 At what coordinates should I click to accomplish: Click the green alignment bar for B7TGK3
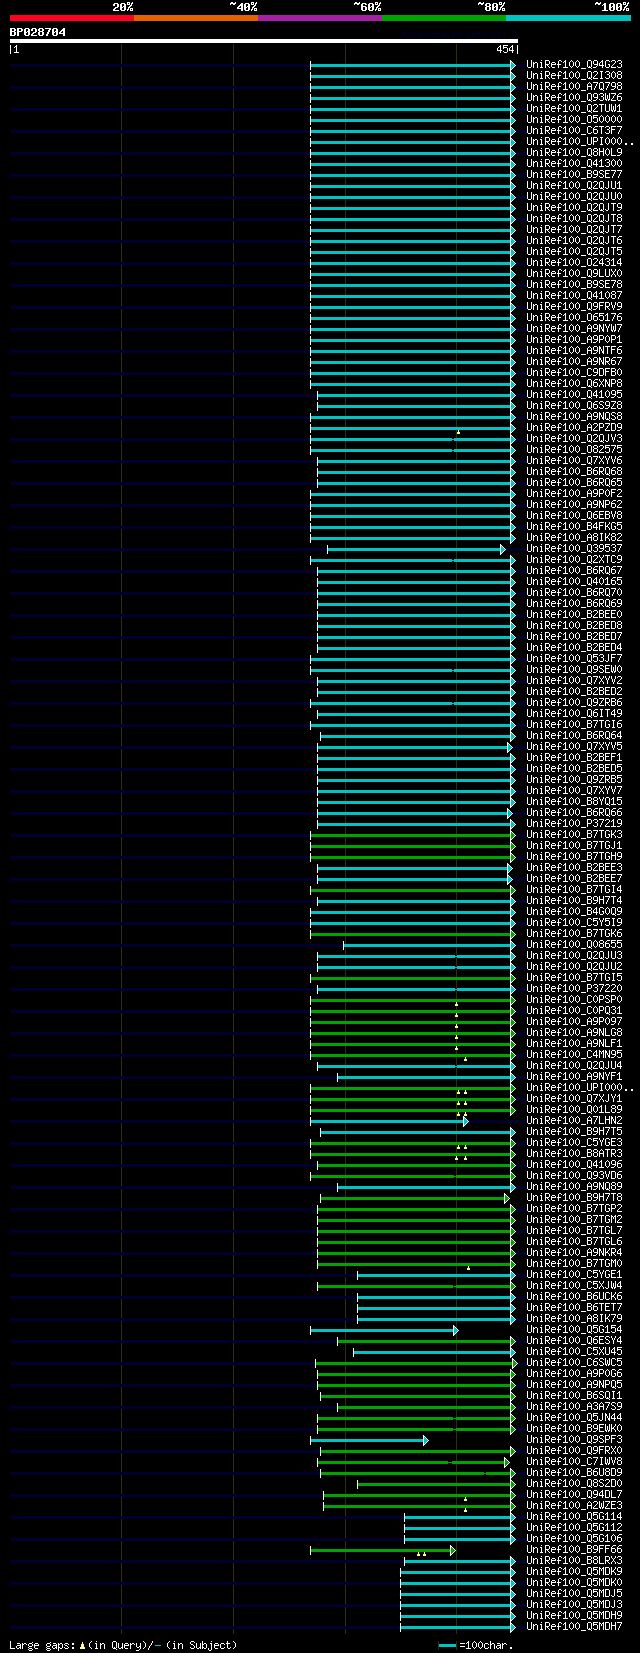click(x=413, y=835)
